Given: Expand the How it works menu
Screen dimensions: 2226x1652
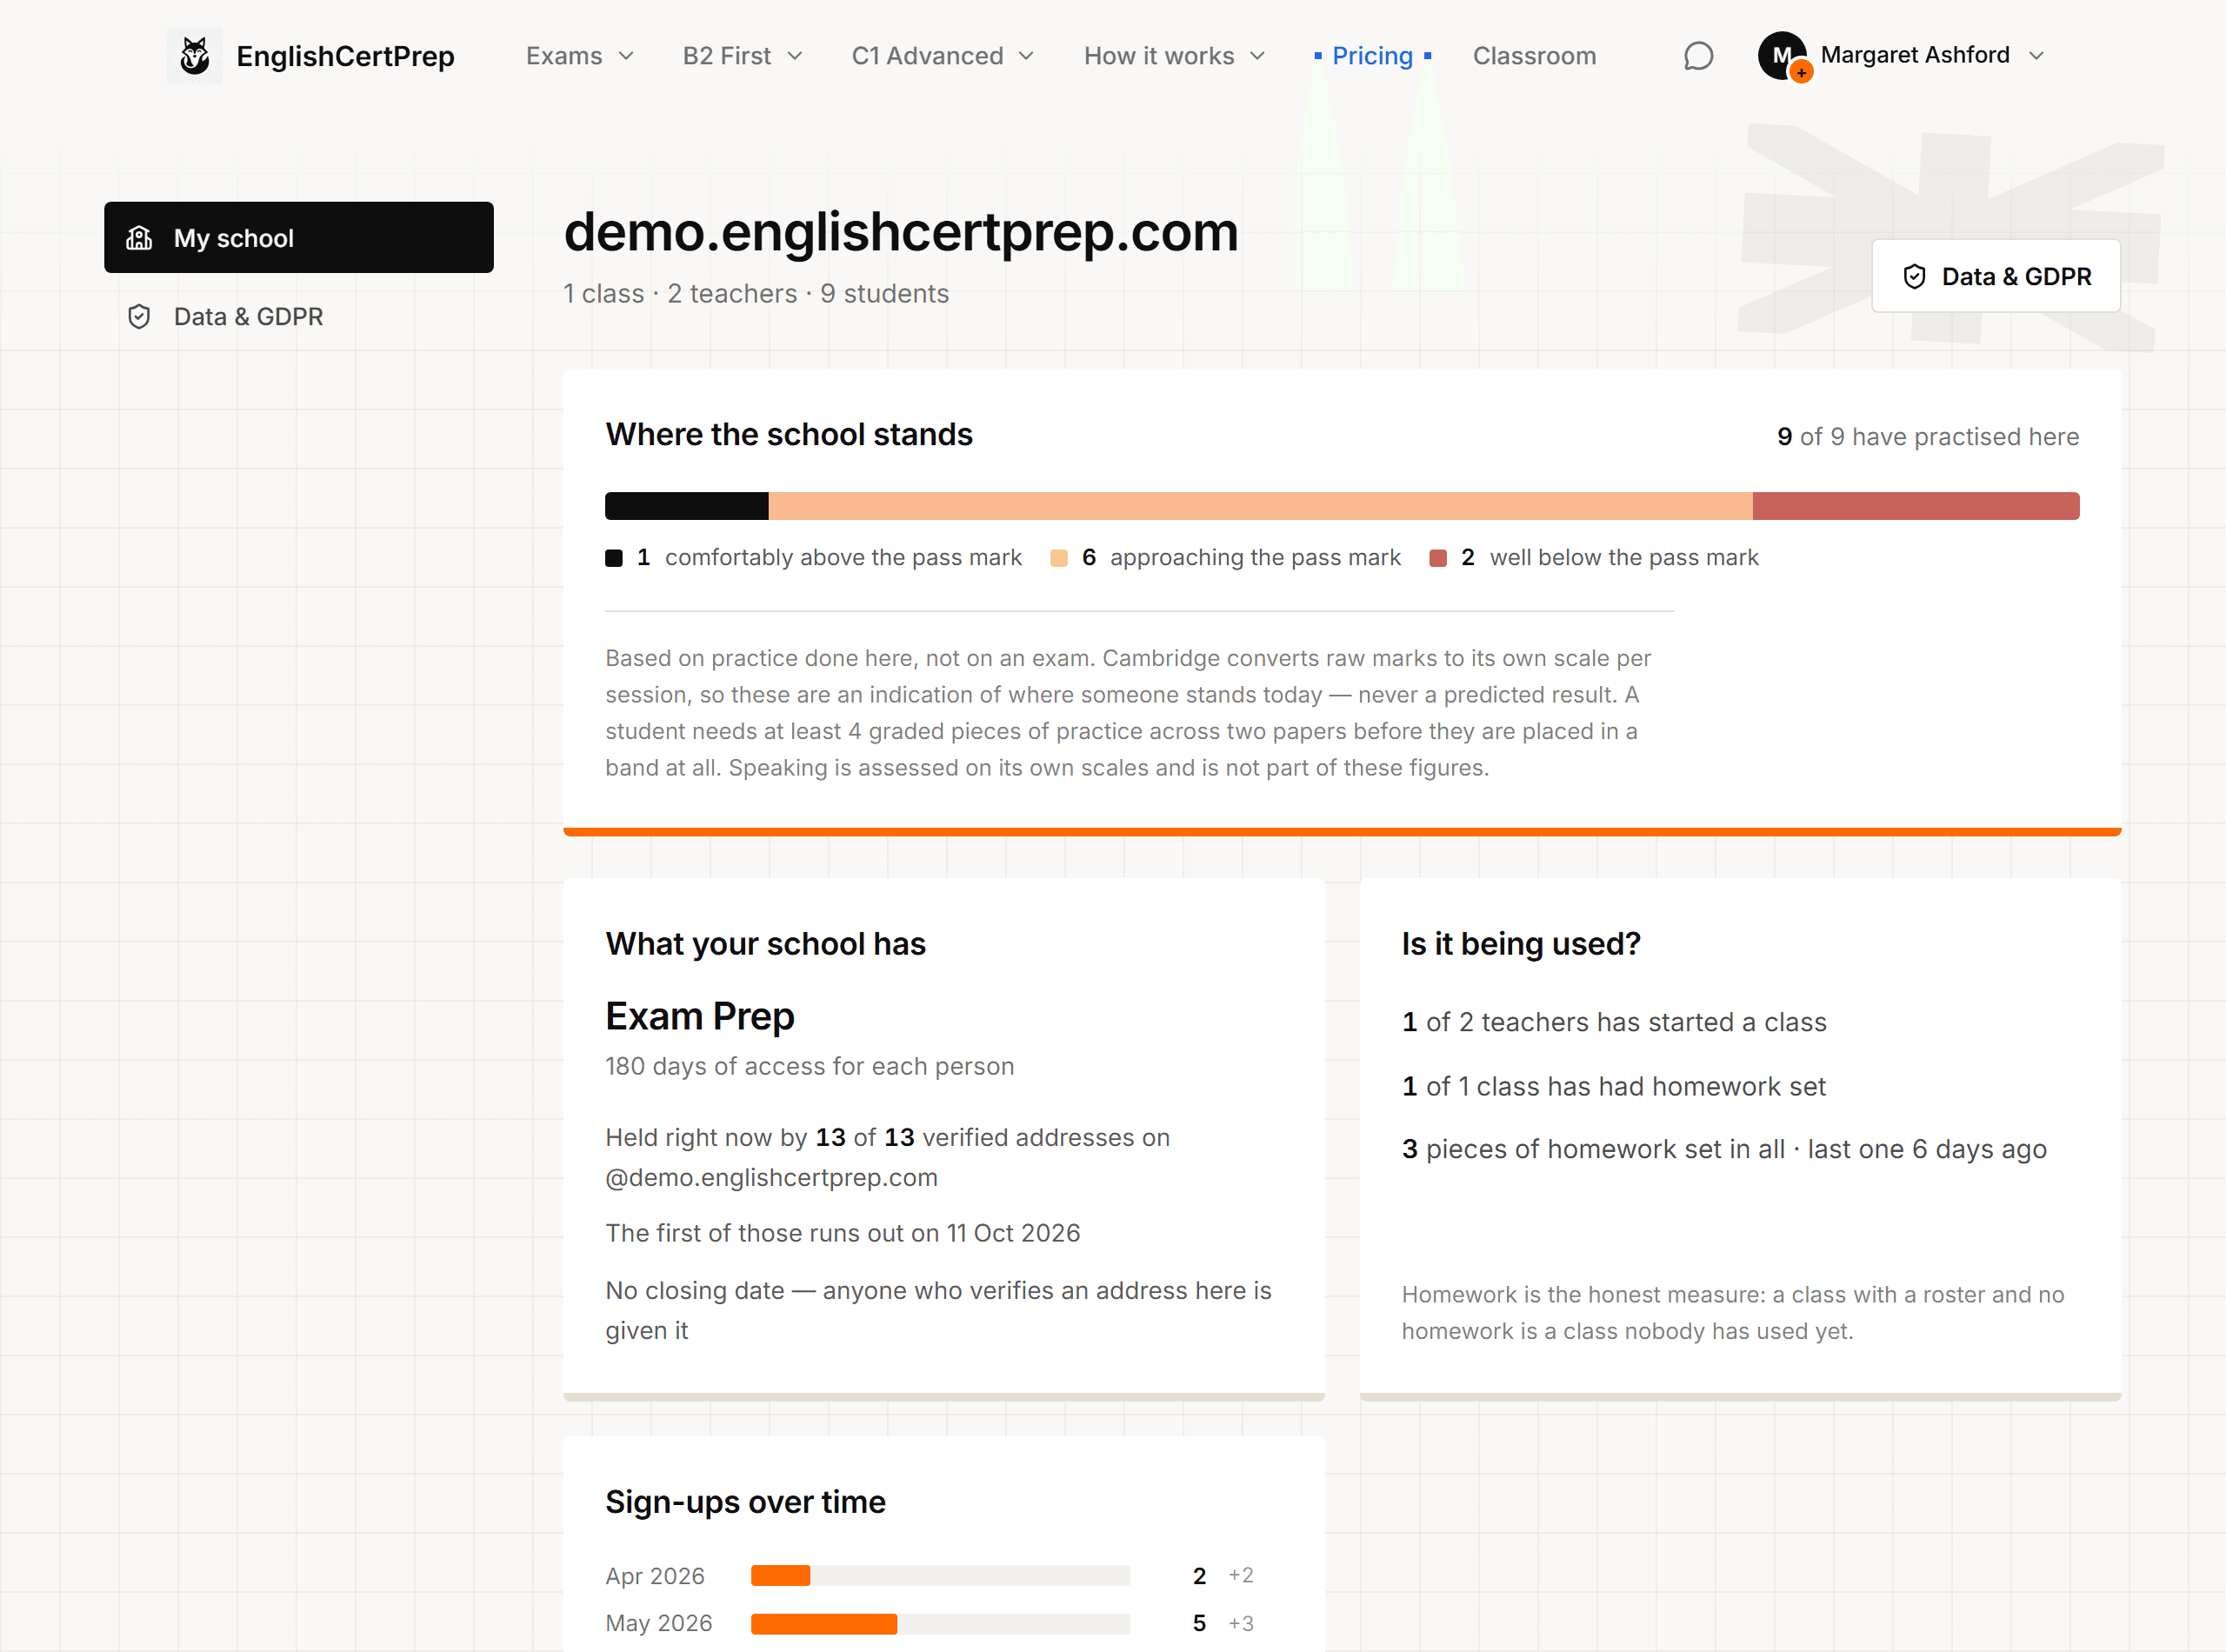Looking at the screenshot, I should point(1175,56).
